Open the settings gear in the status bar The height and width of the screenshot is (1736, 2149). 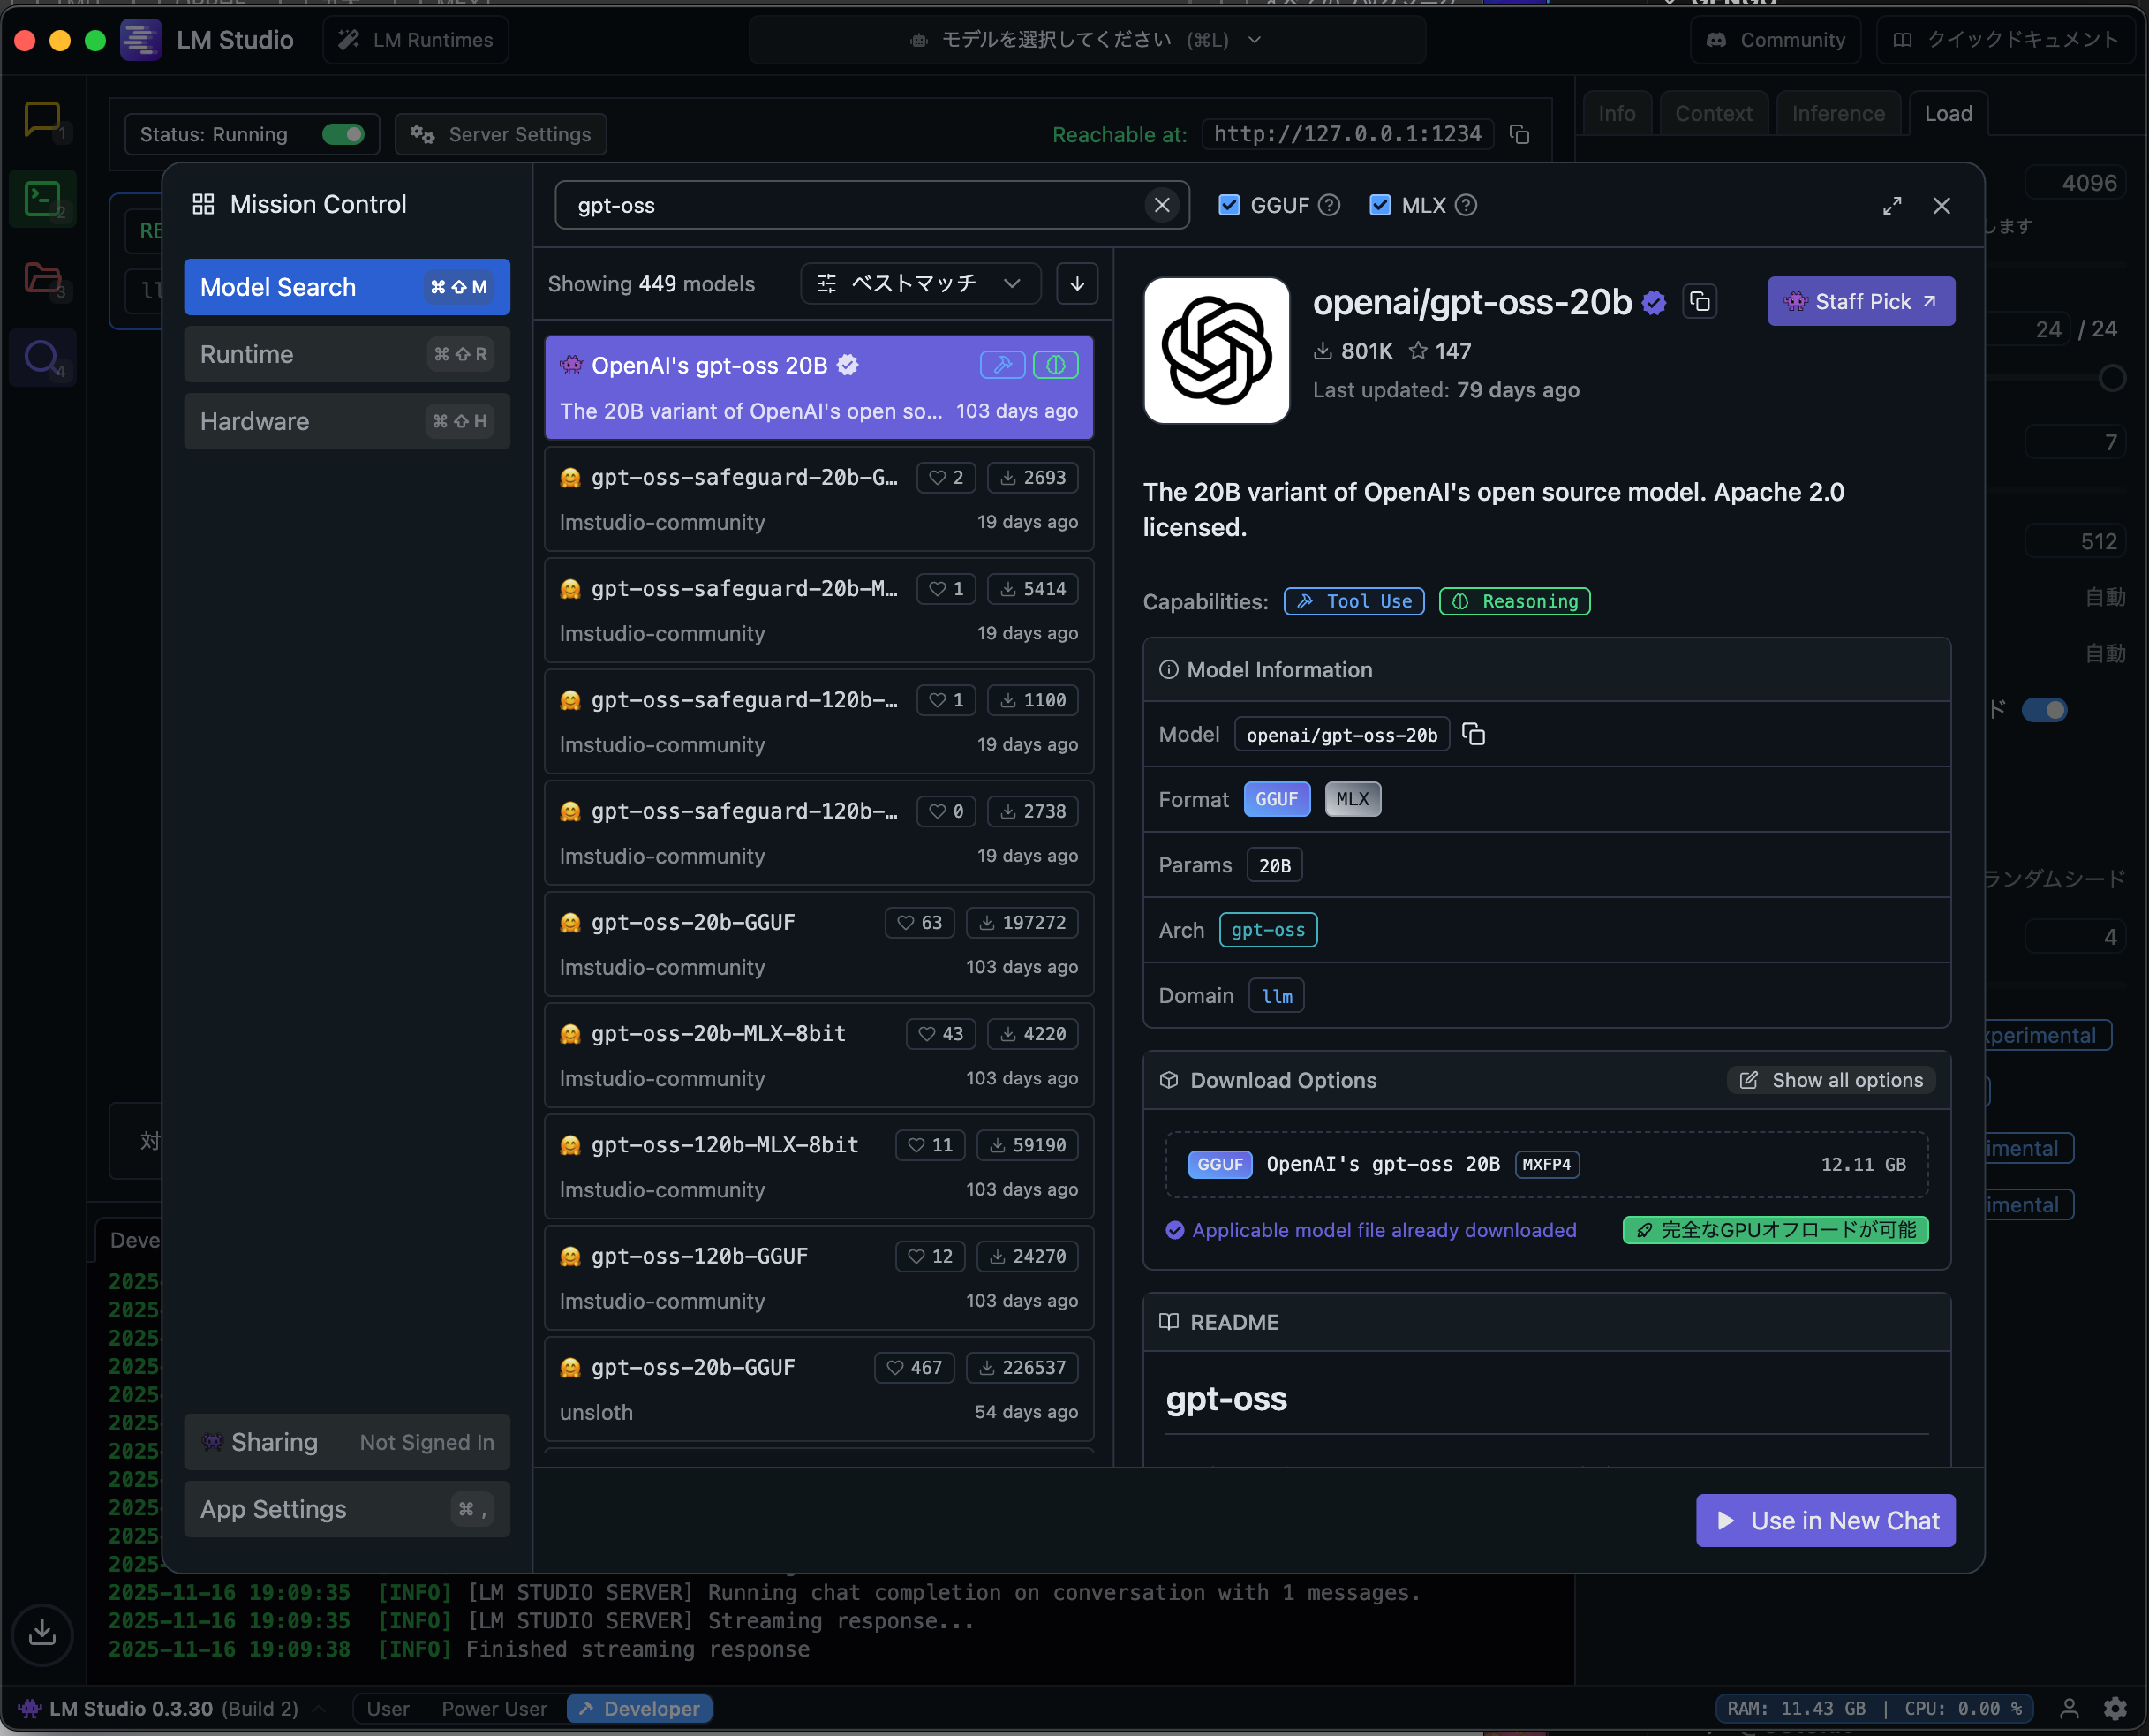pyautogui.click(x=2114, y=1708)
